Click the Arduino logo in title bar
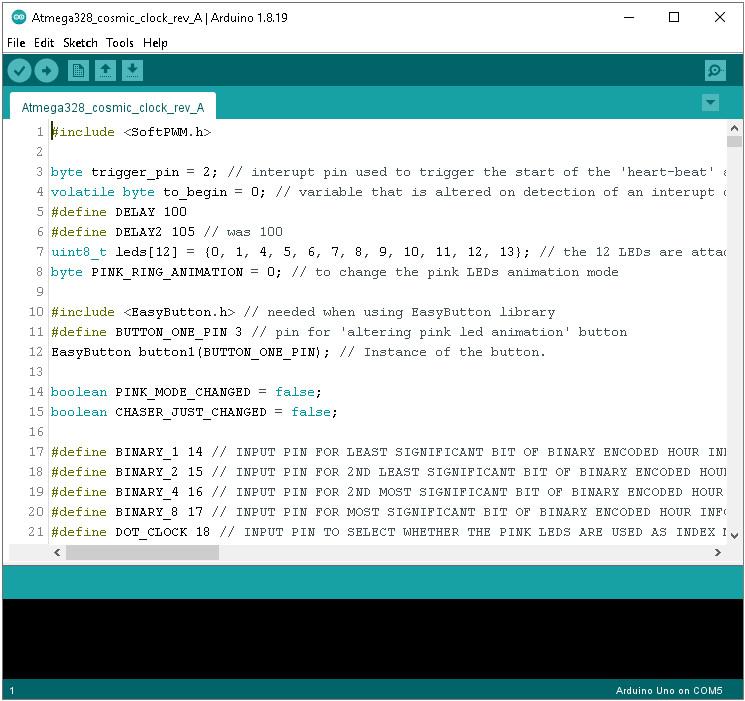 (19, 18)
